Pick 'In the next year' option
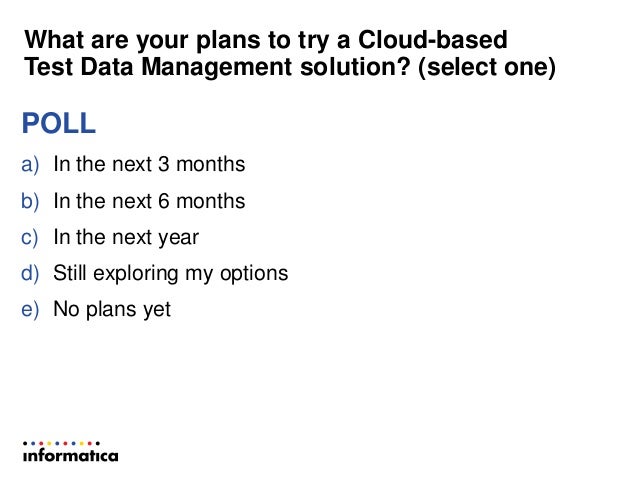Viewport: 638px width, 479px height. [x=126, y=237]
